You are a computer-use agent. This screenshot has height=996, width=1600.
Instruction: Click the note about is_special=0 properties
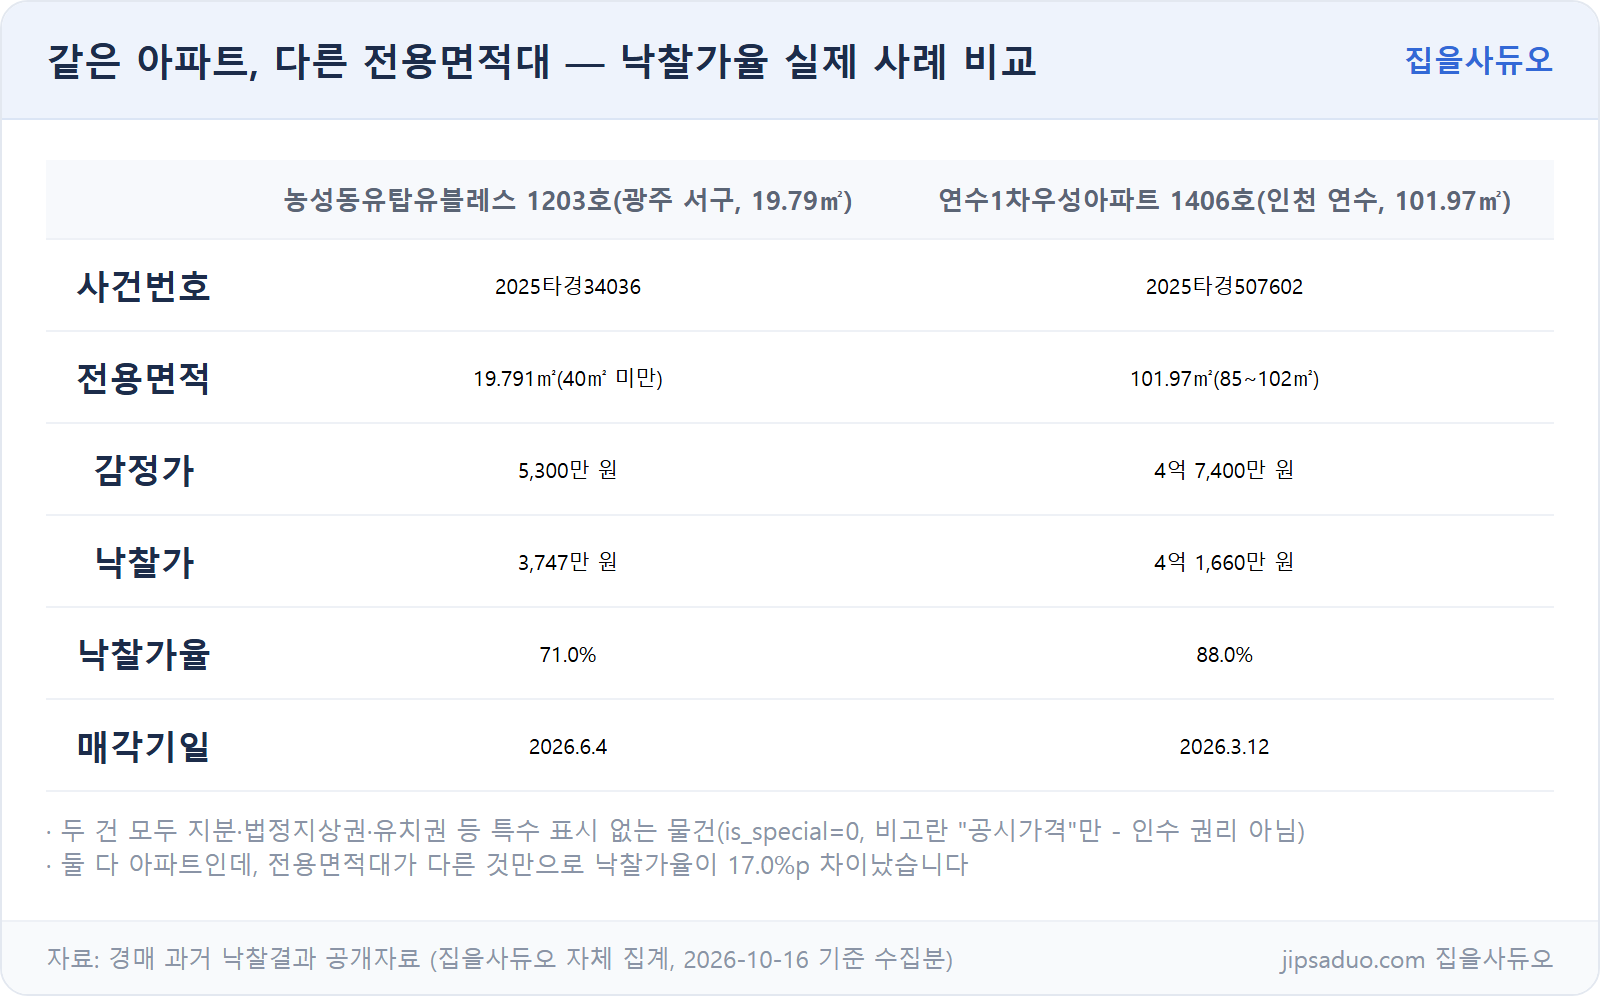point(676,831)
